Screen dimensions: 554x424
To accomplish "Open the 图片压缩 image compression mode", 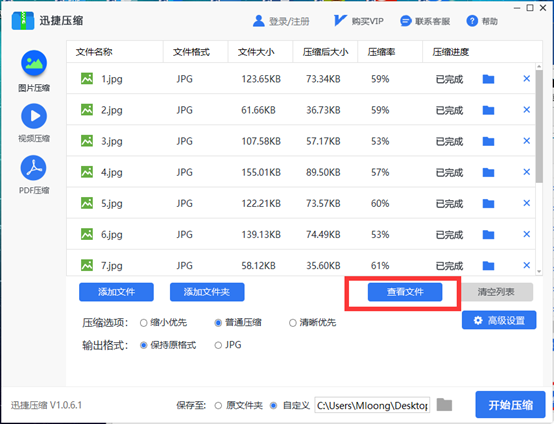I will 34,63.
